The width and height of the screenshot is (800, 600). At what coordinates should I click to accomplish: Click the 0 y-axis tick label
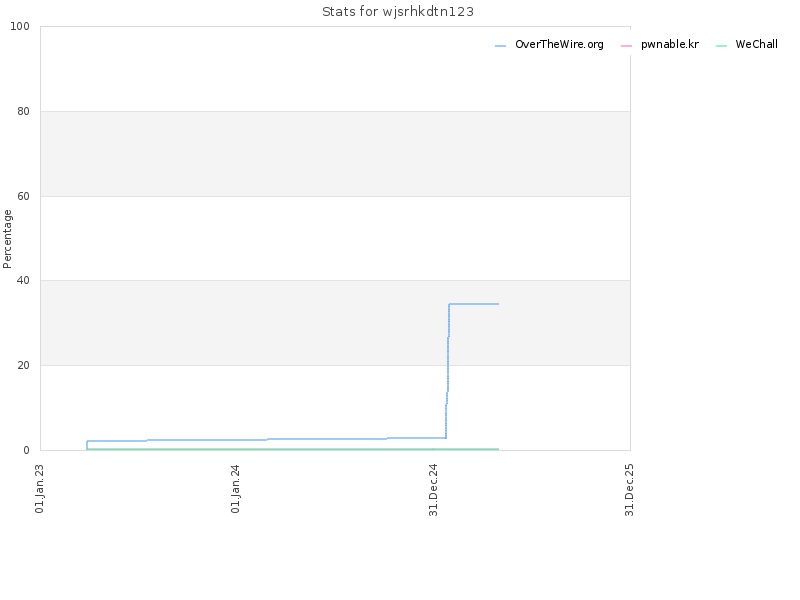27,451
